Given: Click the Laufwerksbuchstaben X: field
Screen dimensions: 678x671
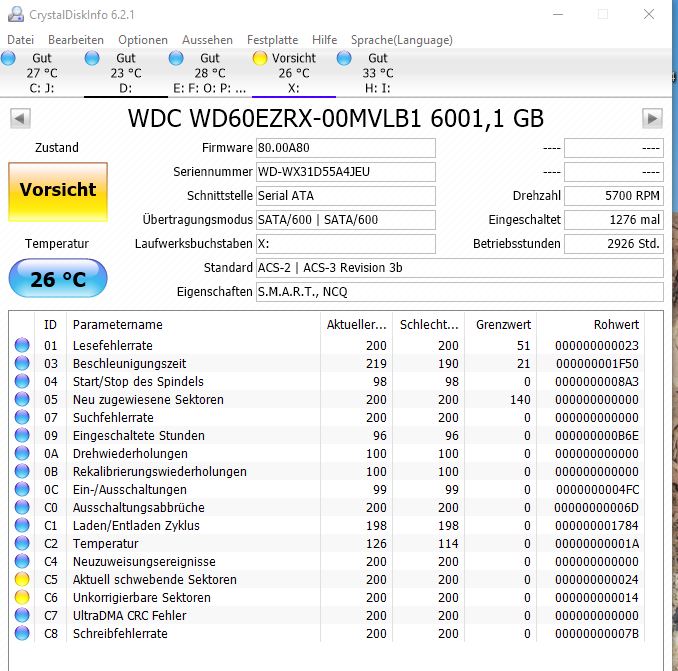Looking at the screenshot, I should coord(345,244).
